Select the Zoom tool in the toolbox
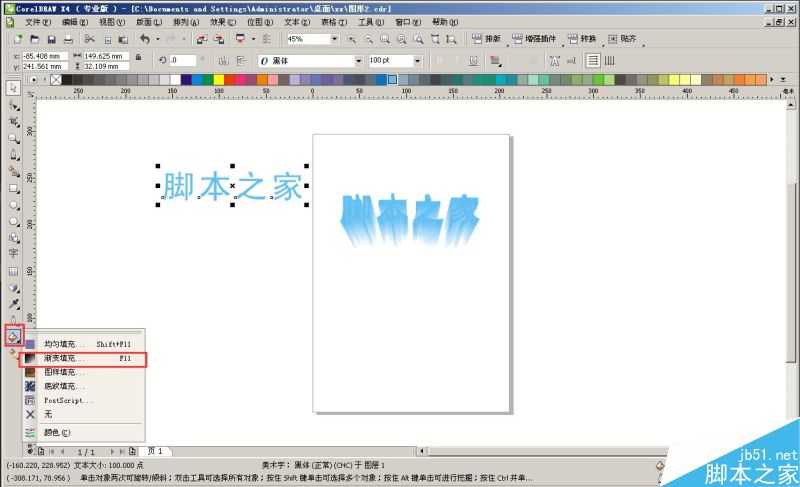The image size is (800, 487). [x=14, y=138]
